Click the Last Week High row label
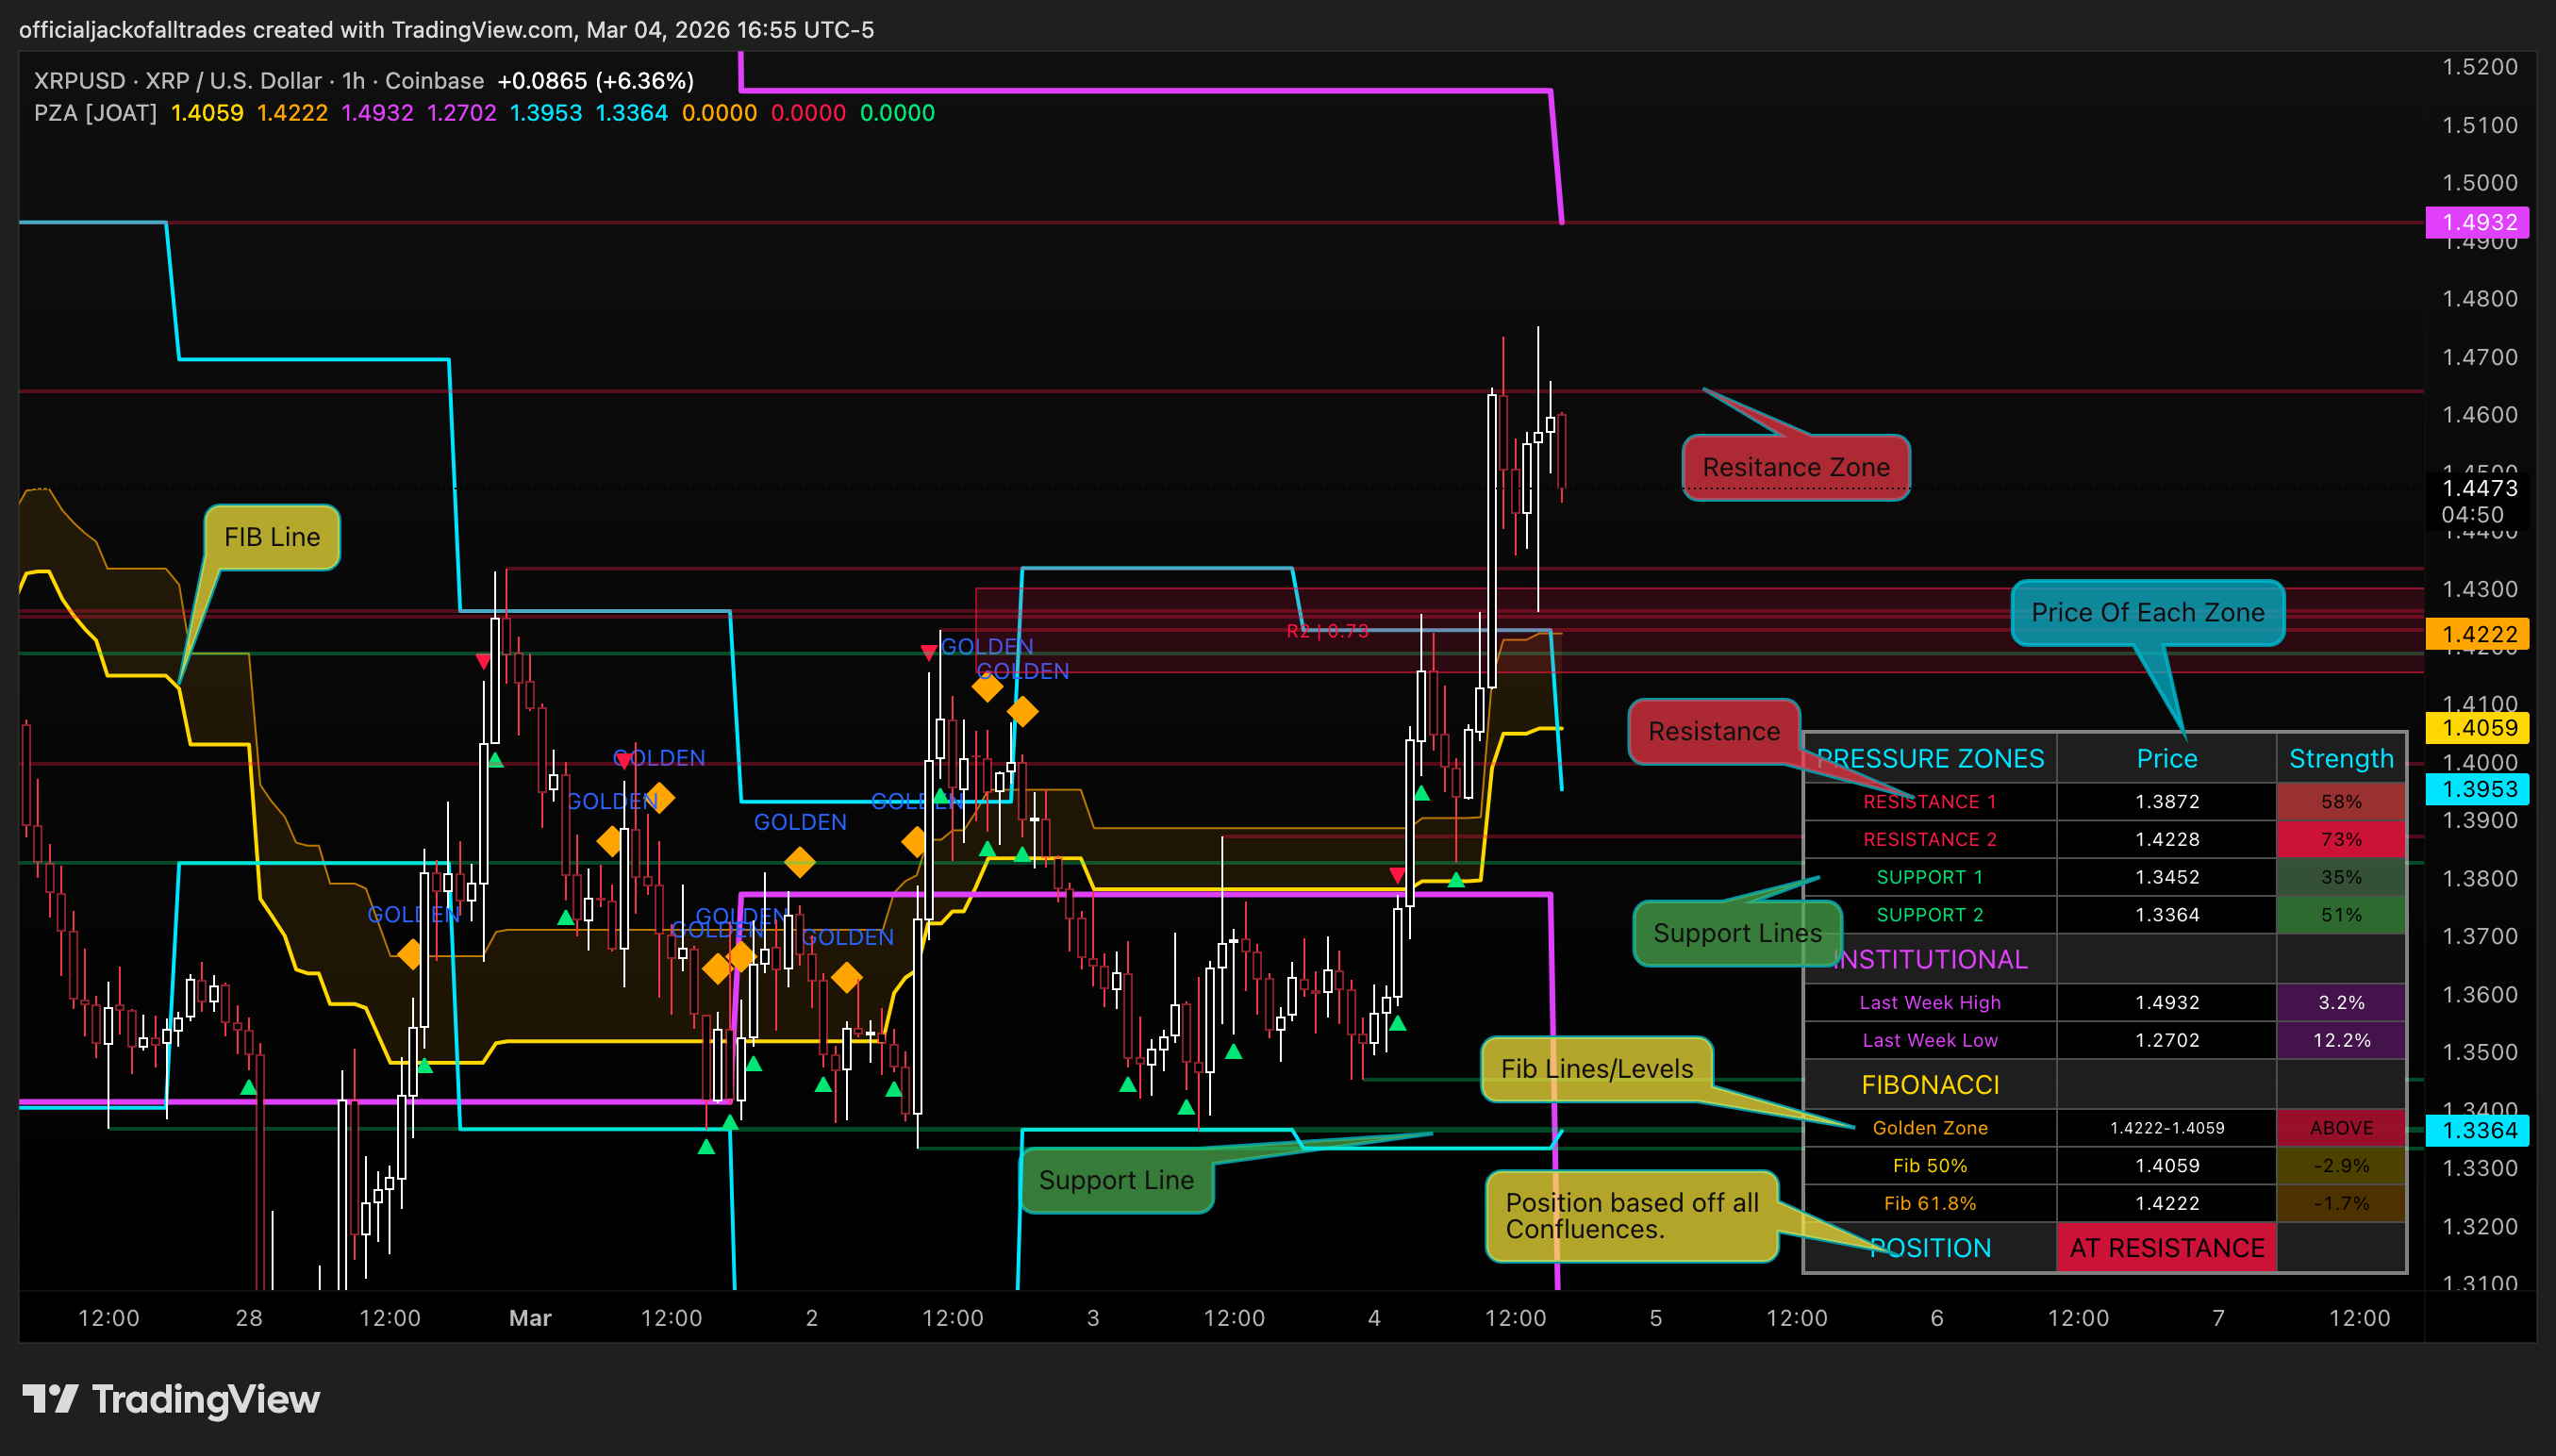Image resolution: width=2556 pixels, height=1456 pixels. coord(1930,1003)
